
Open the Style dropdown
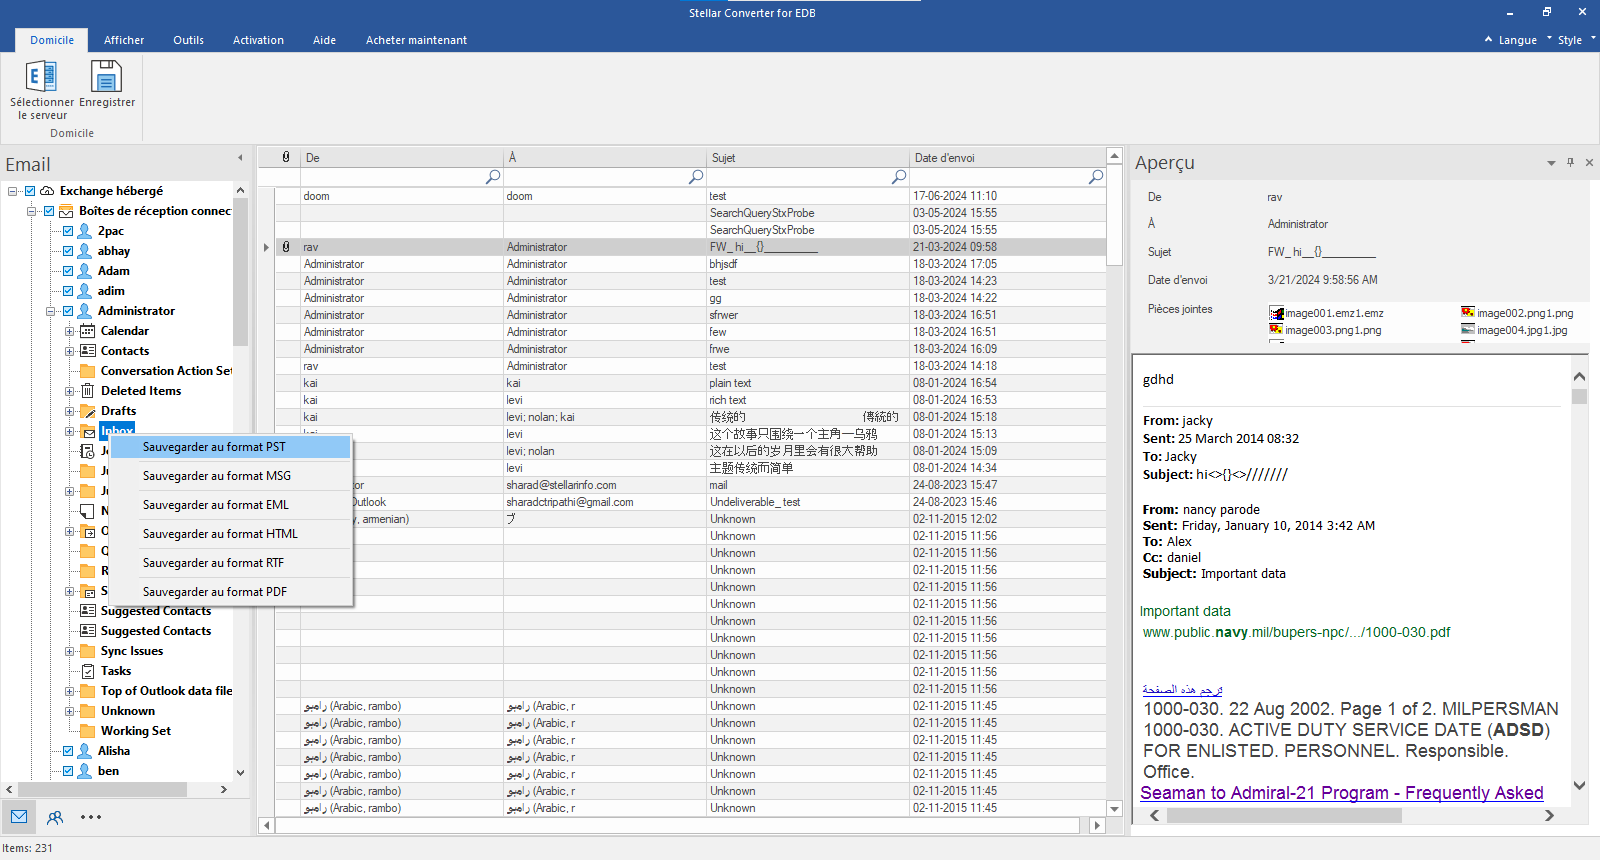1571,40
